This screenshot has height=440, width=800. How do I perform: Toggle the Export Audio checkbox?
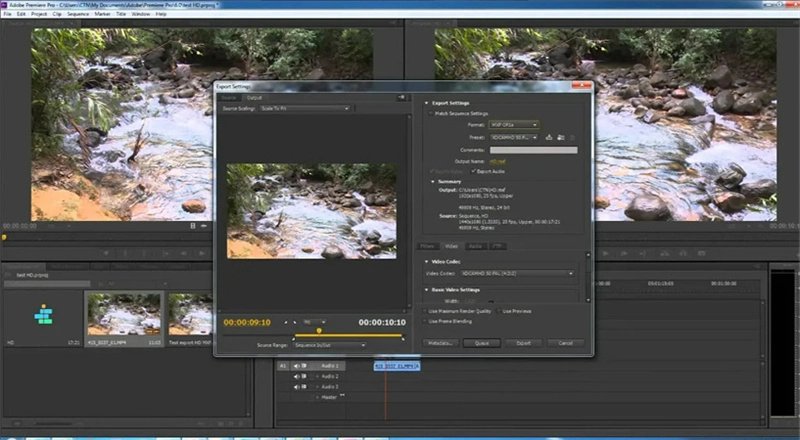point(473,172)
